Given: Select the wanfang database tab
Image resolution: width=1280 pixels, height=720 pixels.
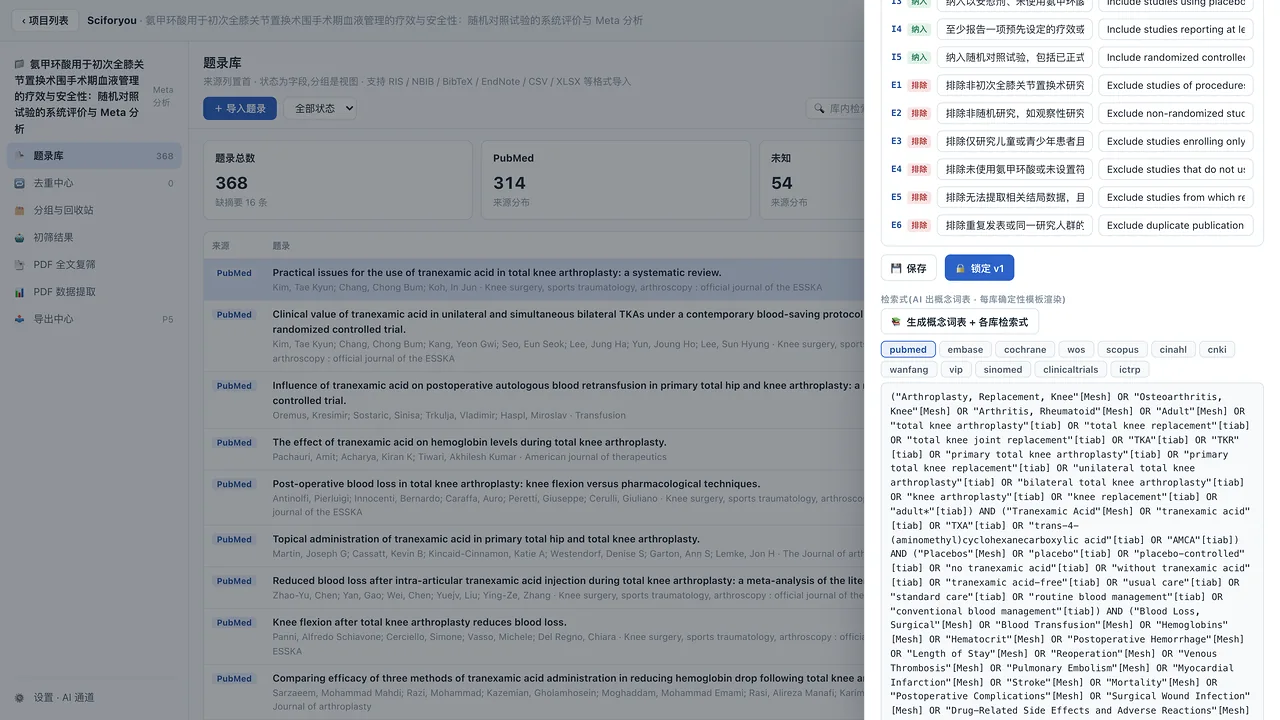Looking at the screenshot, I should (908, 369).
